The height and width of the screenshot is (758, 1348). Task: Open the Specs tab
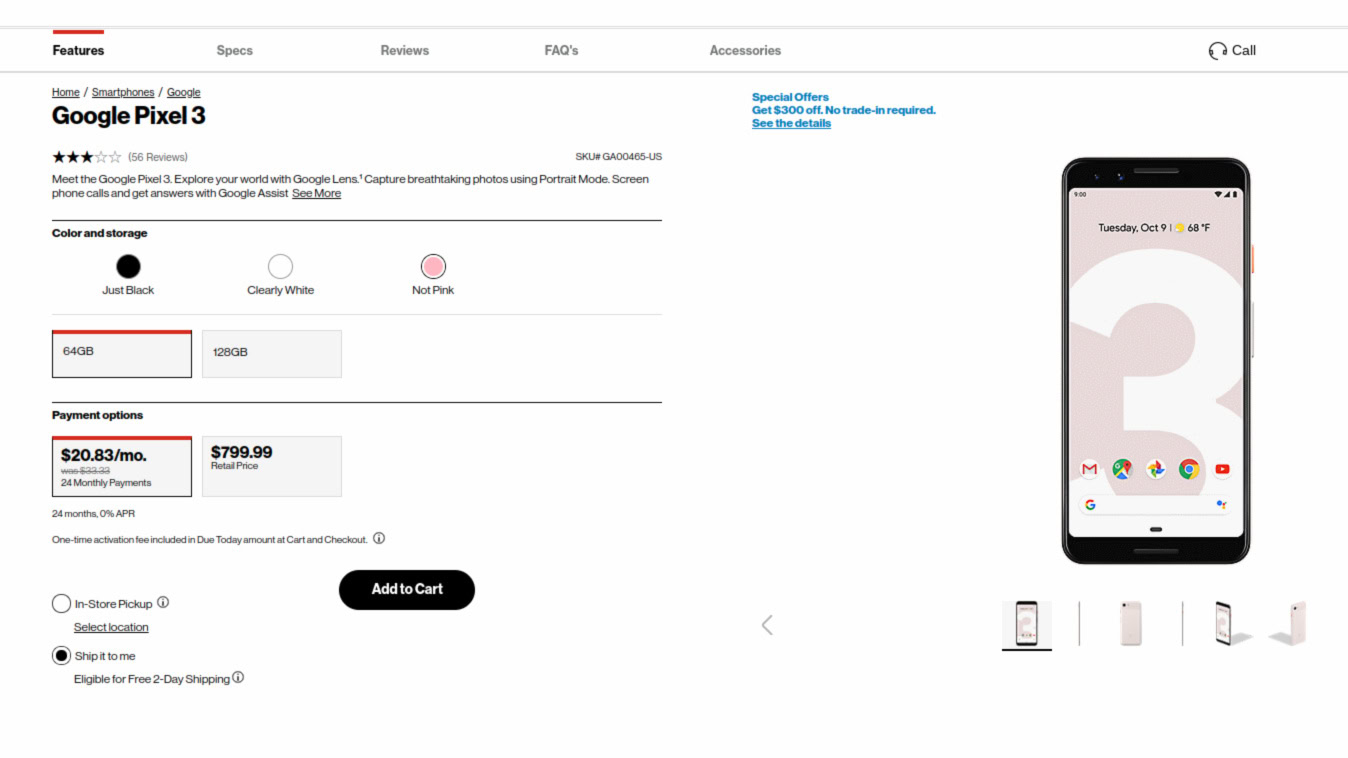point(235,50)
